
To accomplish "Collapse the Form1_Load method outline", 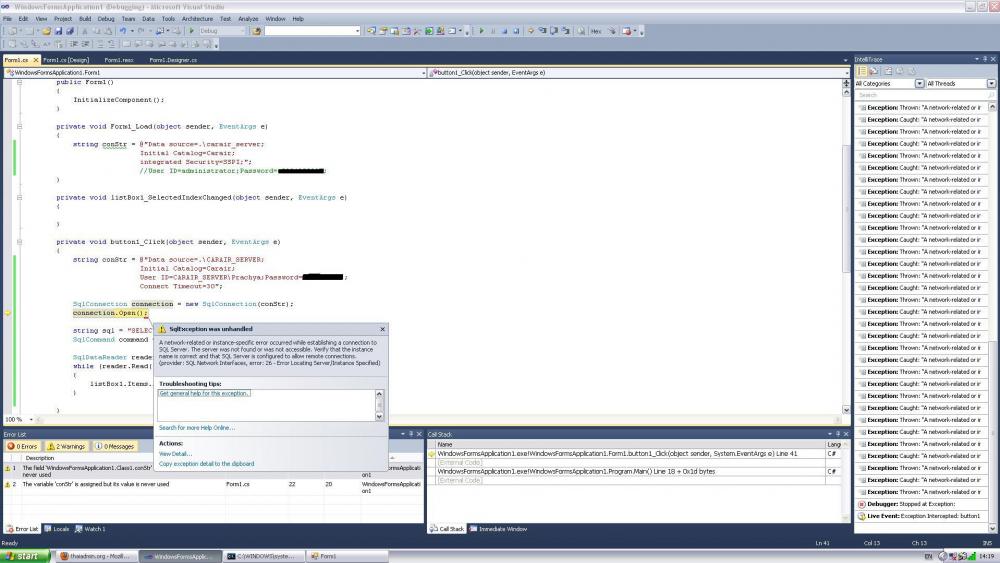I will (19, 126).
